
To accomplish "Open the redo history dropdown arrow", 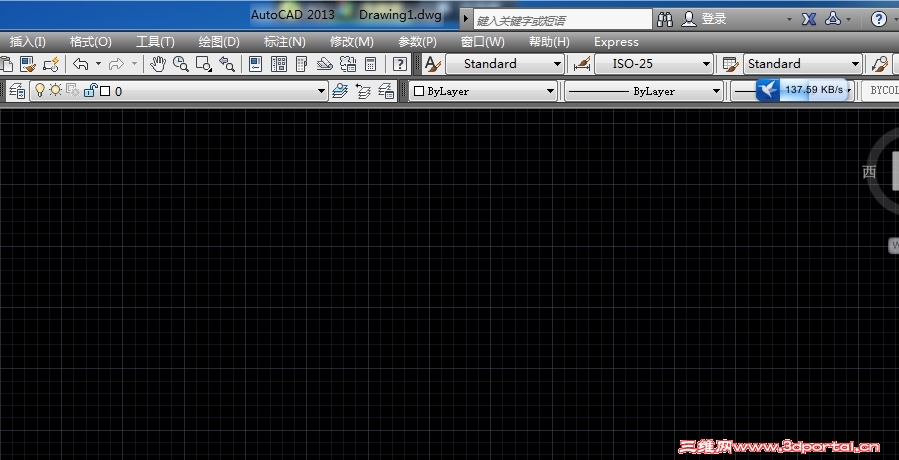I will pos(134,64).
